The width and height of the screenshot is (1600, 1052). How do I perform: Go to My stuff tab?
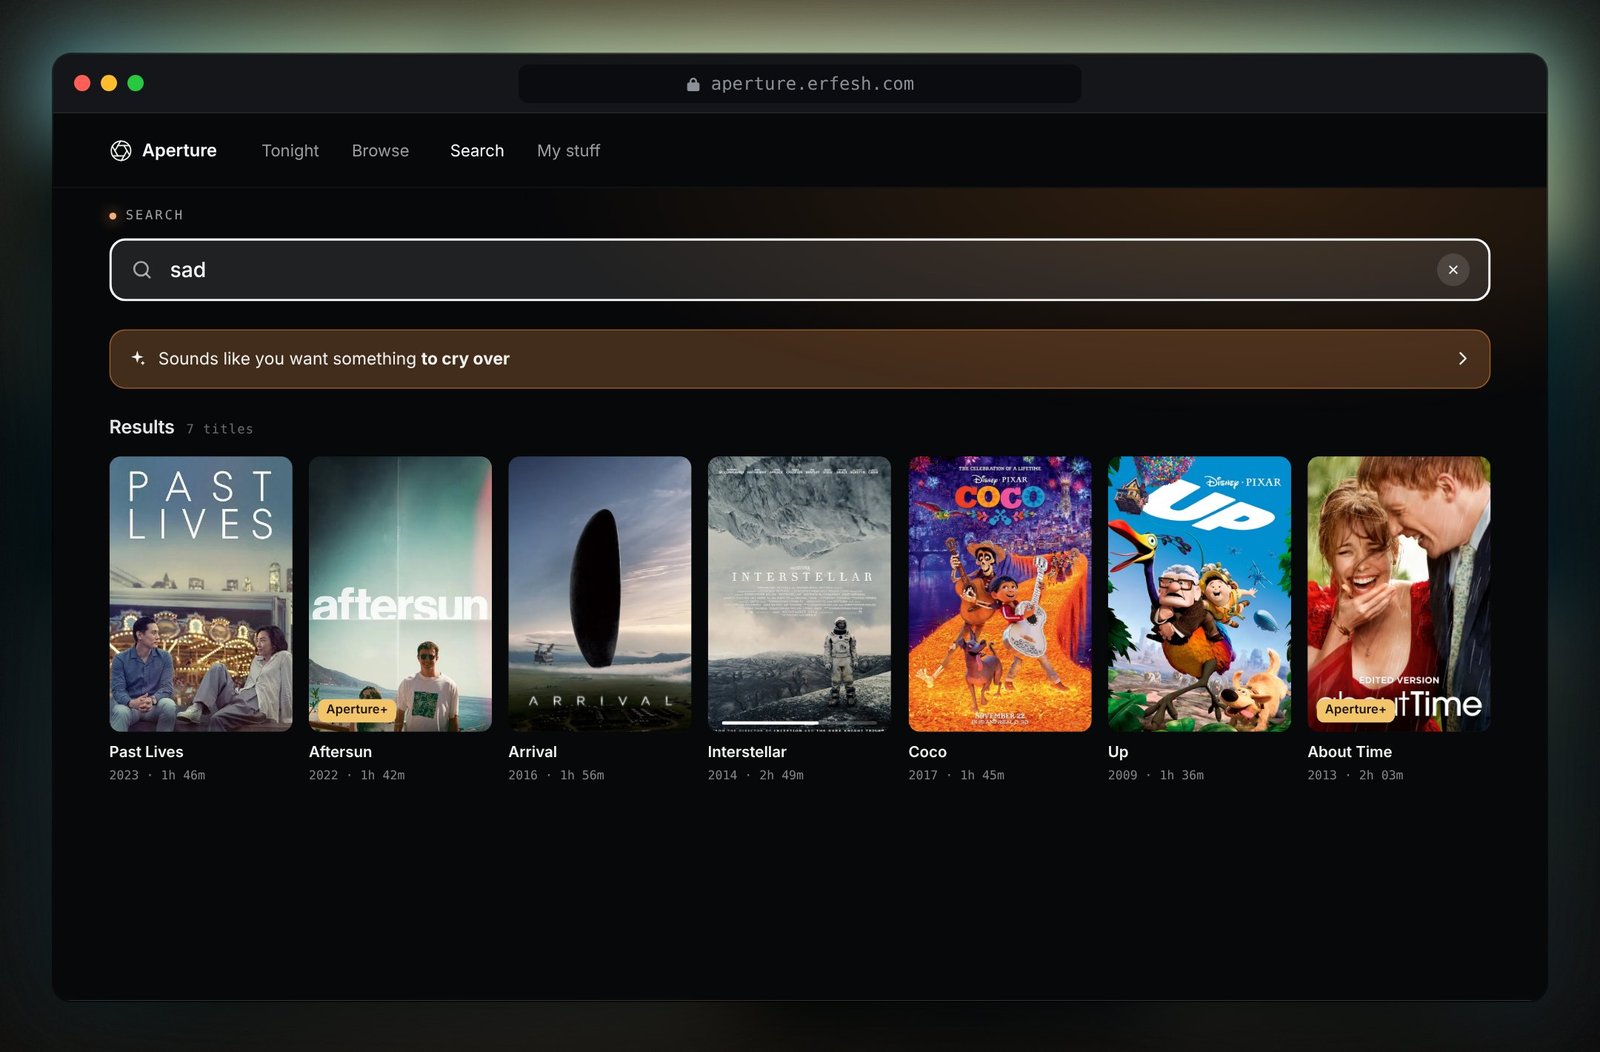point(568,150)
